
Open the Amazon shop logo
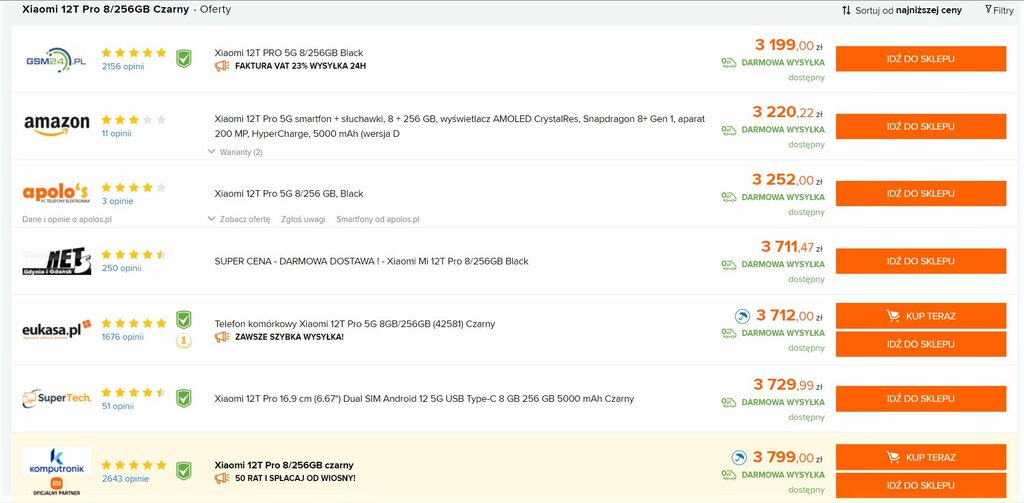[x=56, y=125]
